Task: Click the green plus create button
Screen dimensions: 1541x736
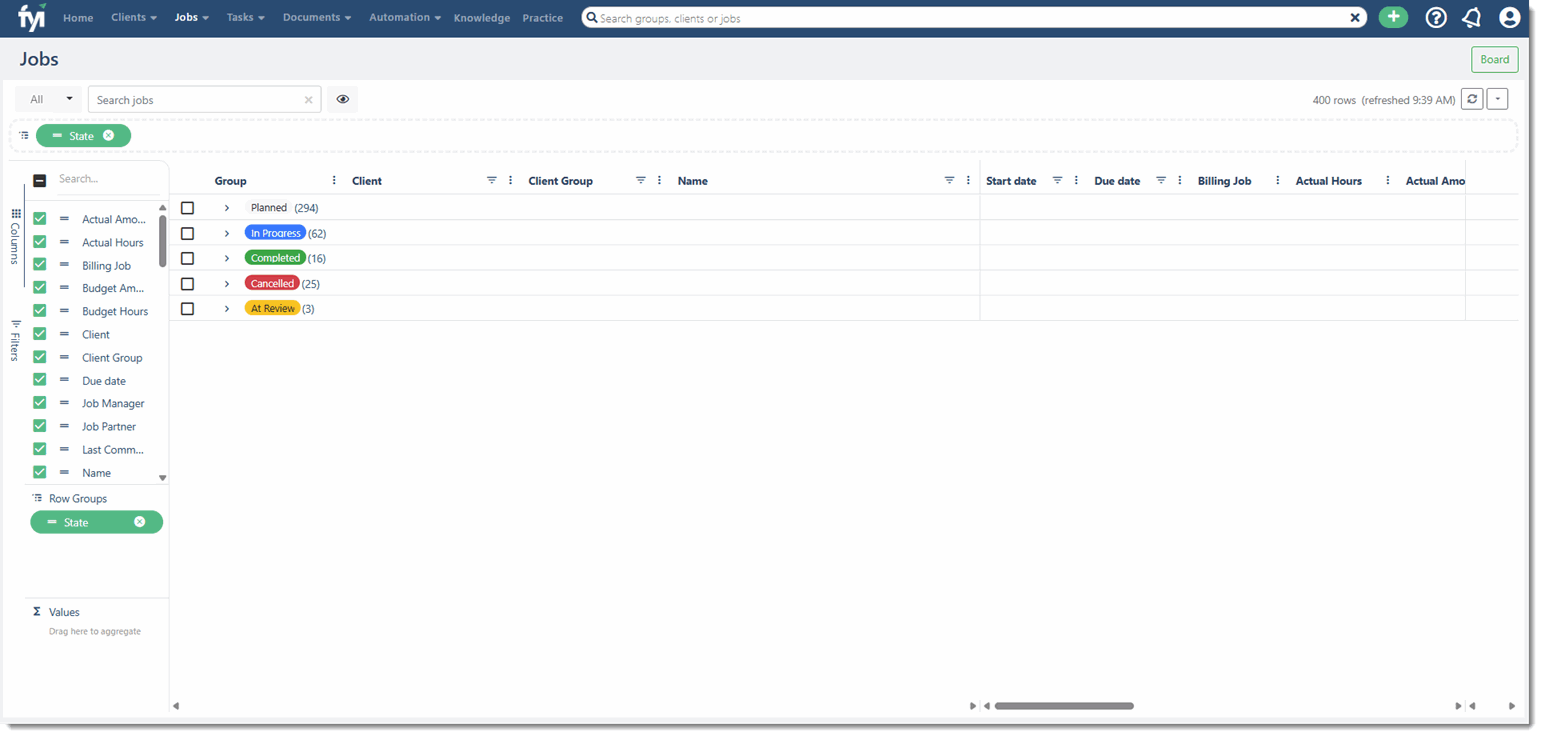Action: click(x=1393, y=17)
